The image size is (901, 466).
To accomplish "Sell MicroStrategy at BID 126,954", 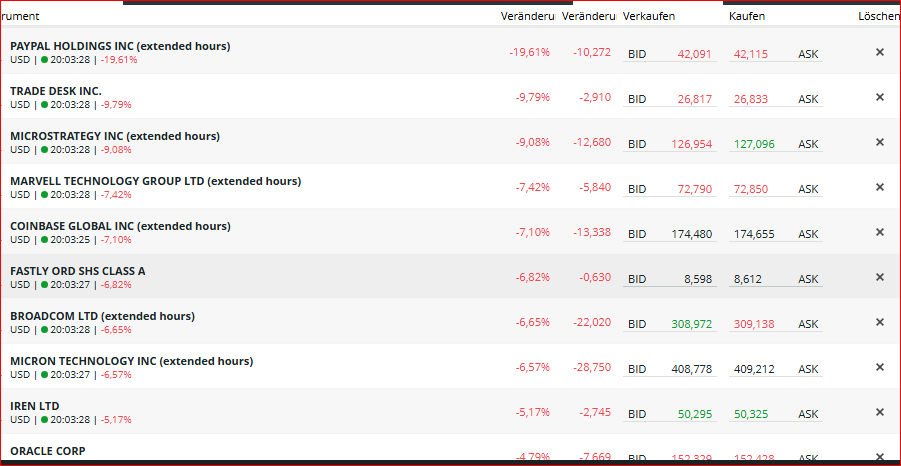I will [x=692, y=144].
